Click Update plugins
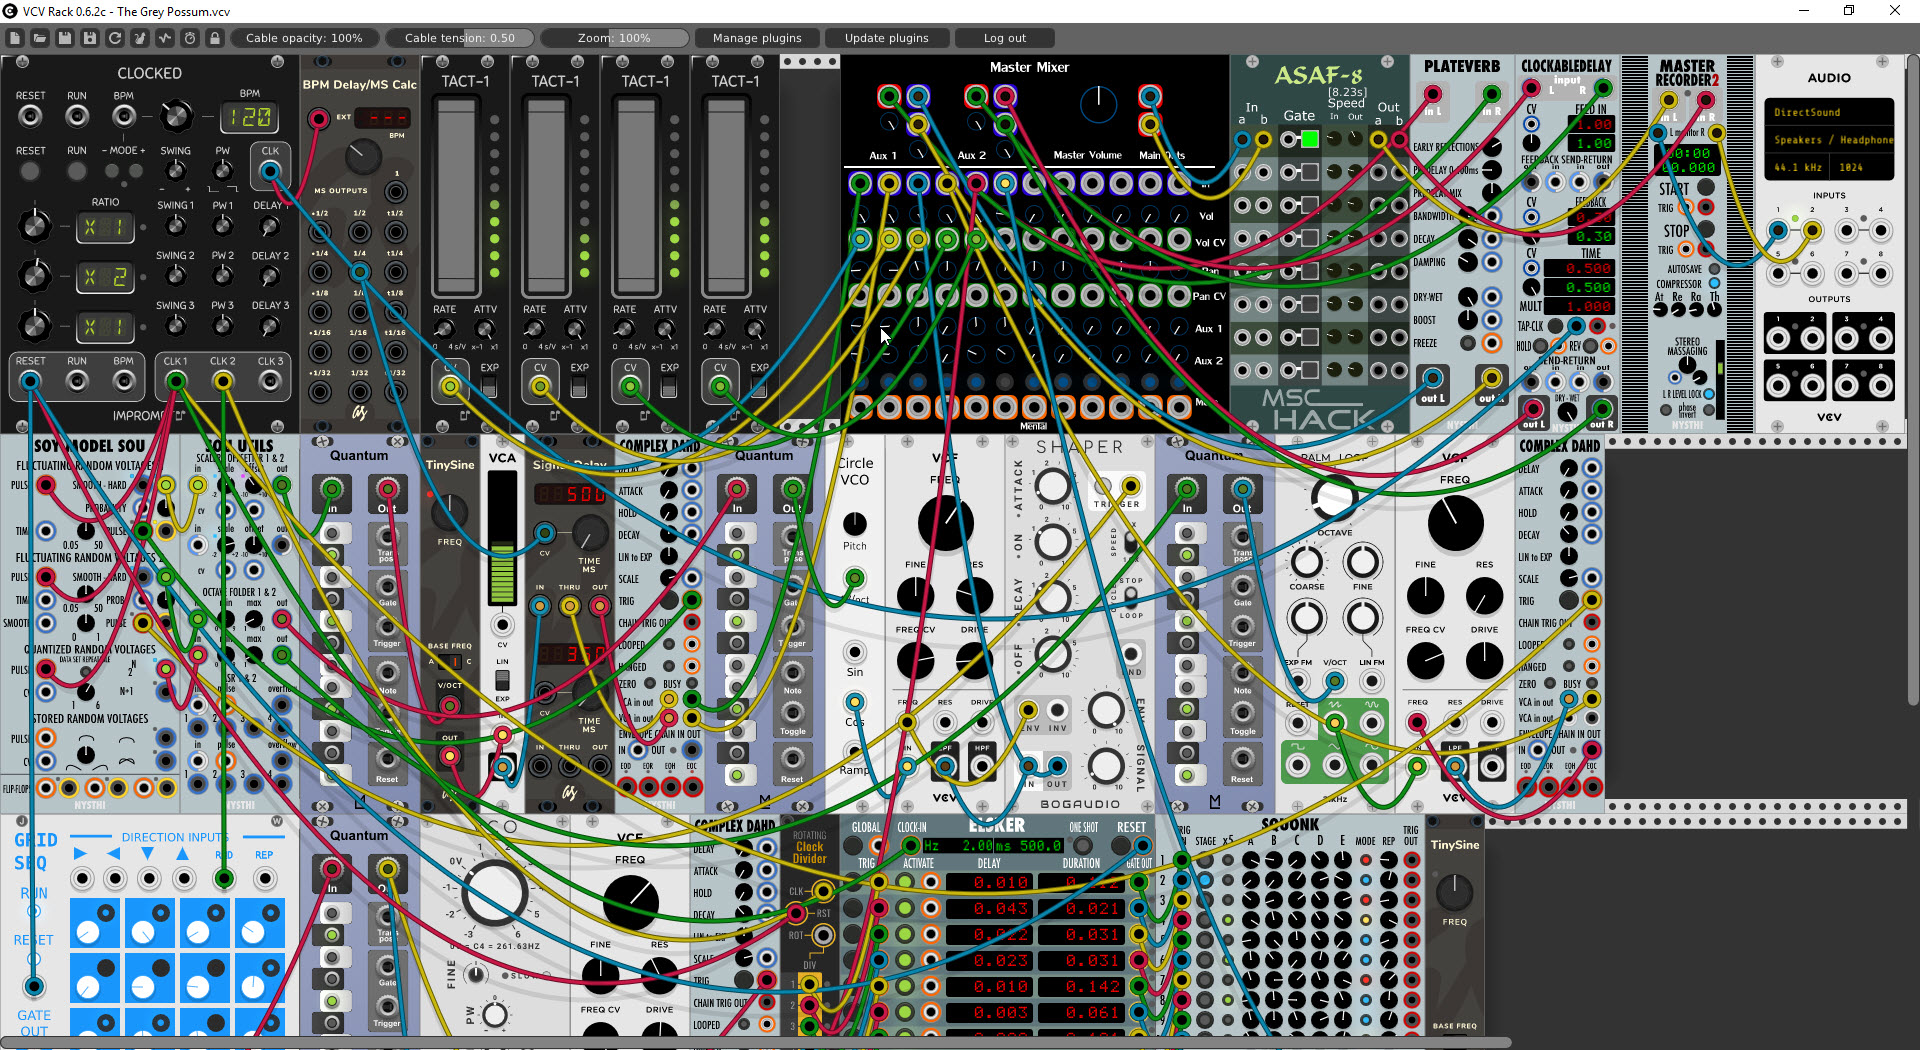This screenshot has height=1050, width=1920. click(887, 38)
